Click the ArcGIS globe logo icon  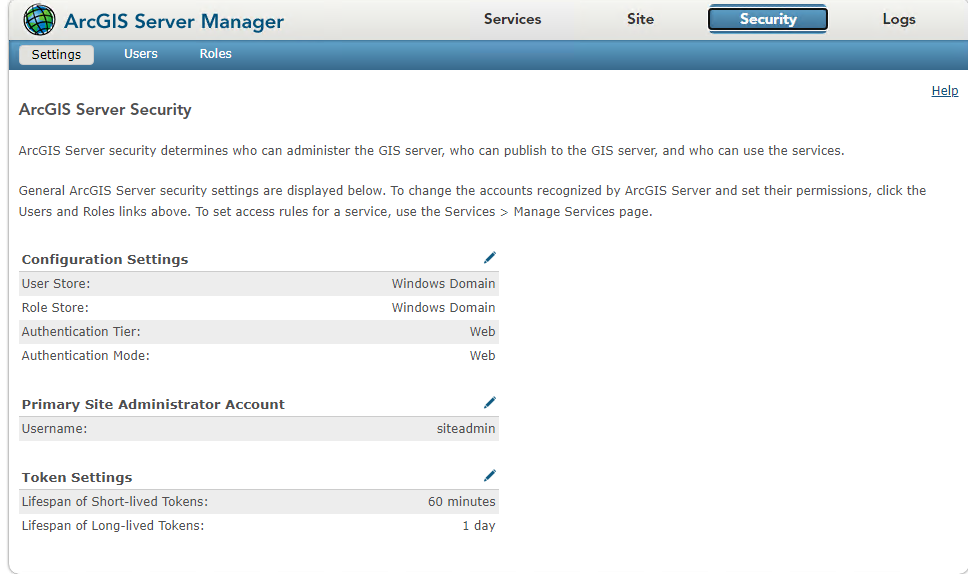pyautogui.click(x=39, y=19)
